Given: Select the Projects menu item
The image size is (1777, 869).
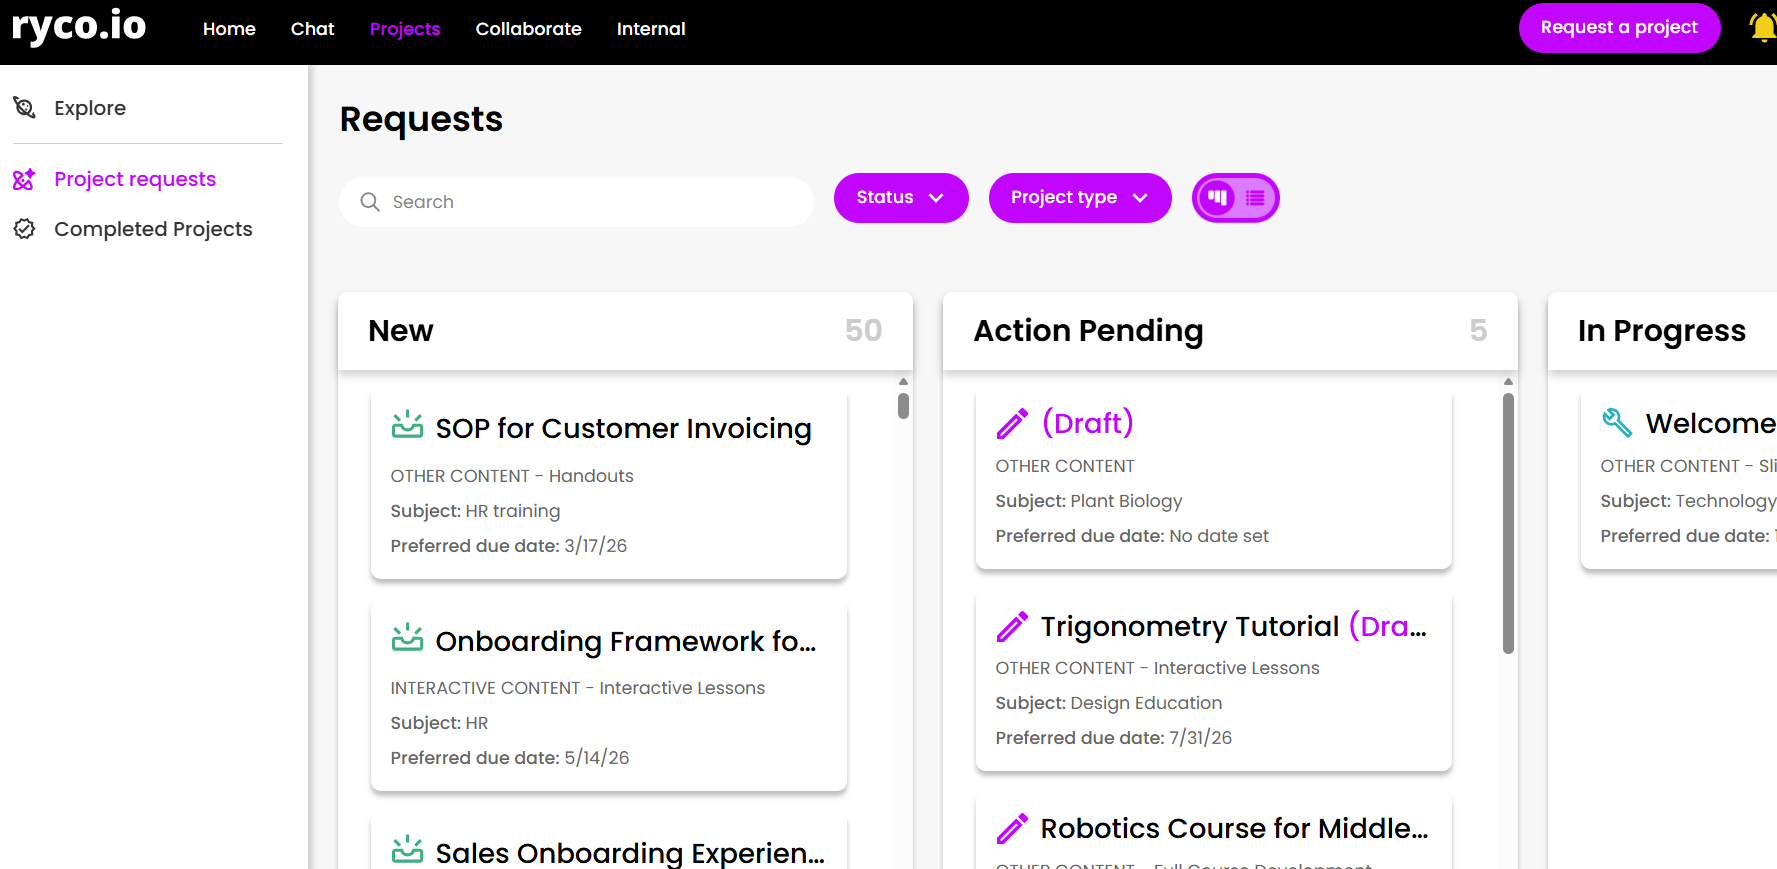Looking at the screenshot, I should point(405,29).
